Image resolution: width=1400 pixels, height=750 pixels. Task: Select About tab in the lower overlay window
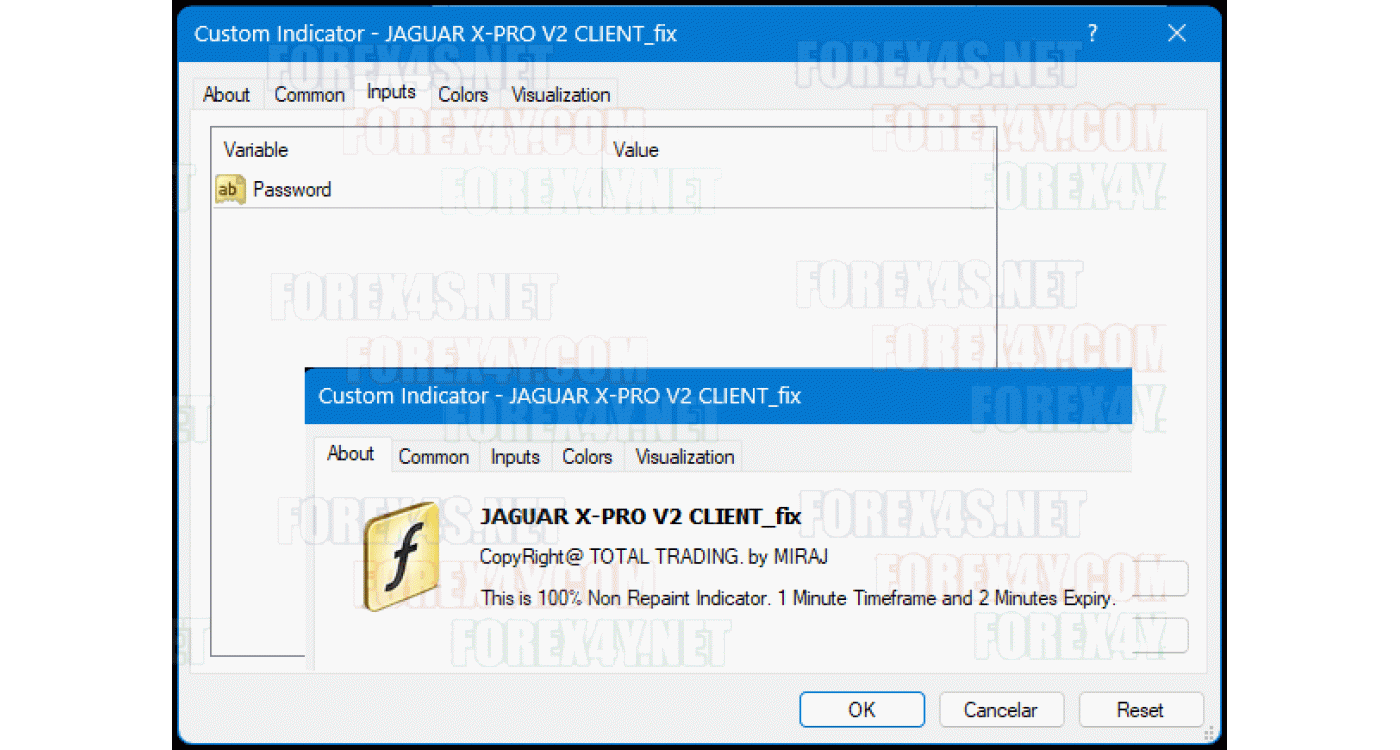[x=350, y=454]
